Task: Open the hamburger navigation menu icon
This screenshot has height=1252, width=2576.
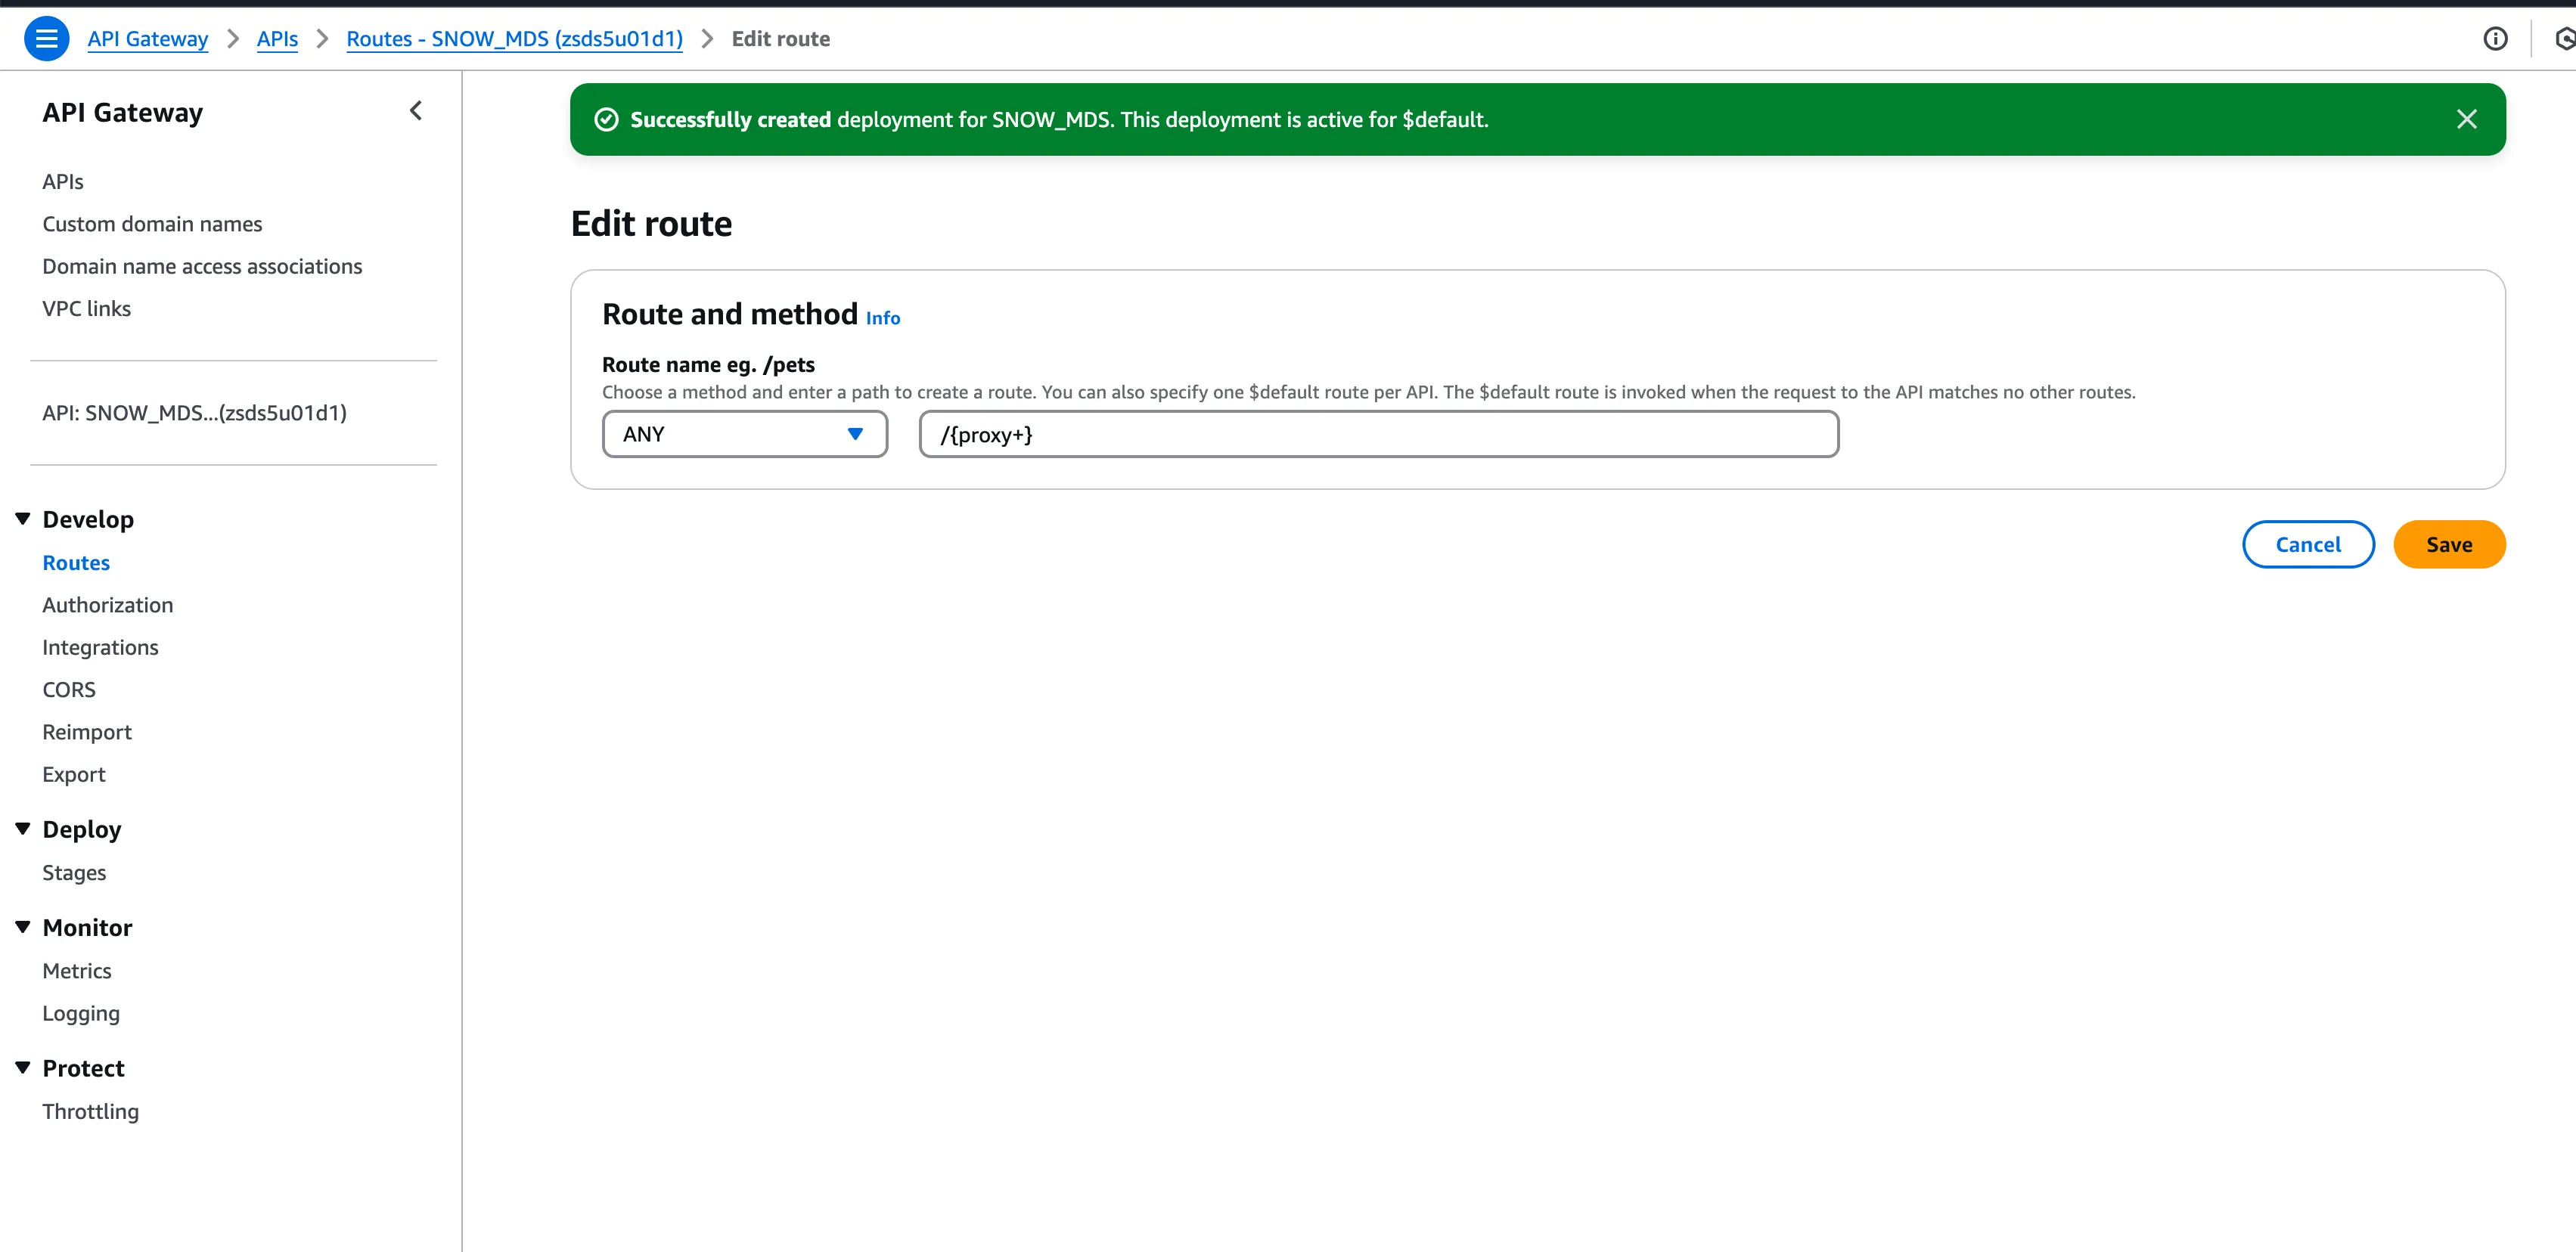Action: click(46, 39)
